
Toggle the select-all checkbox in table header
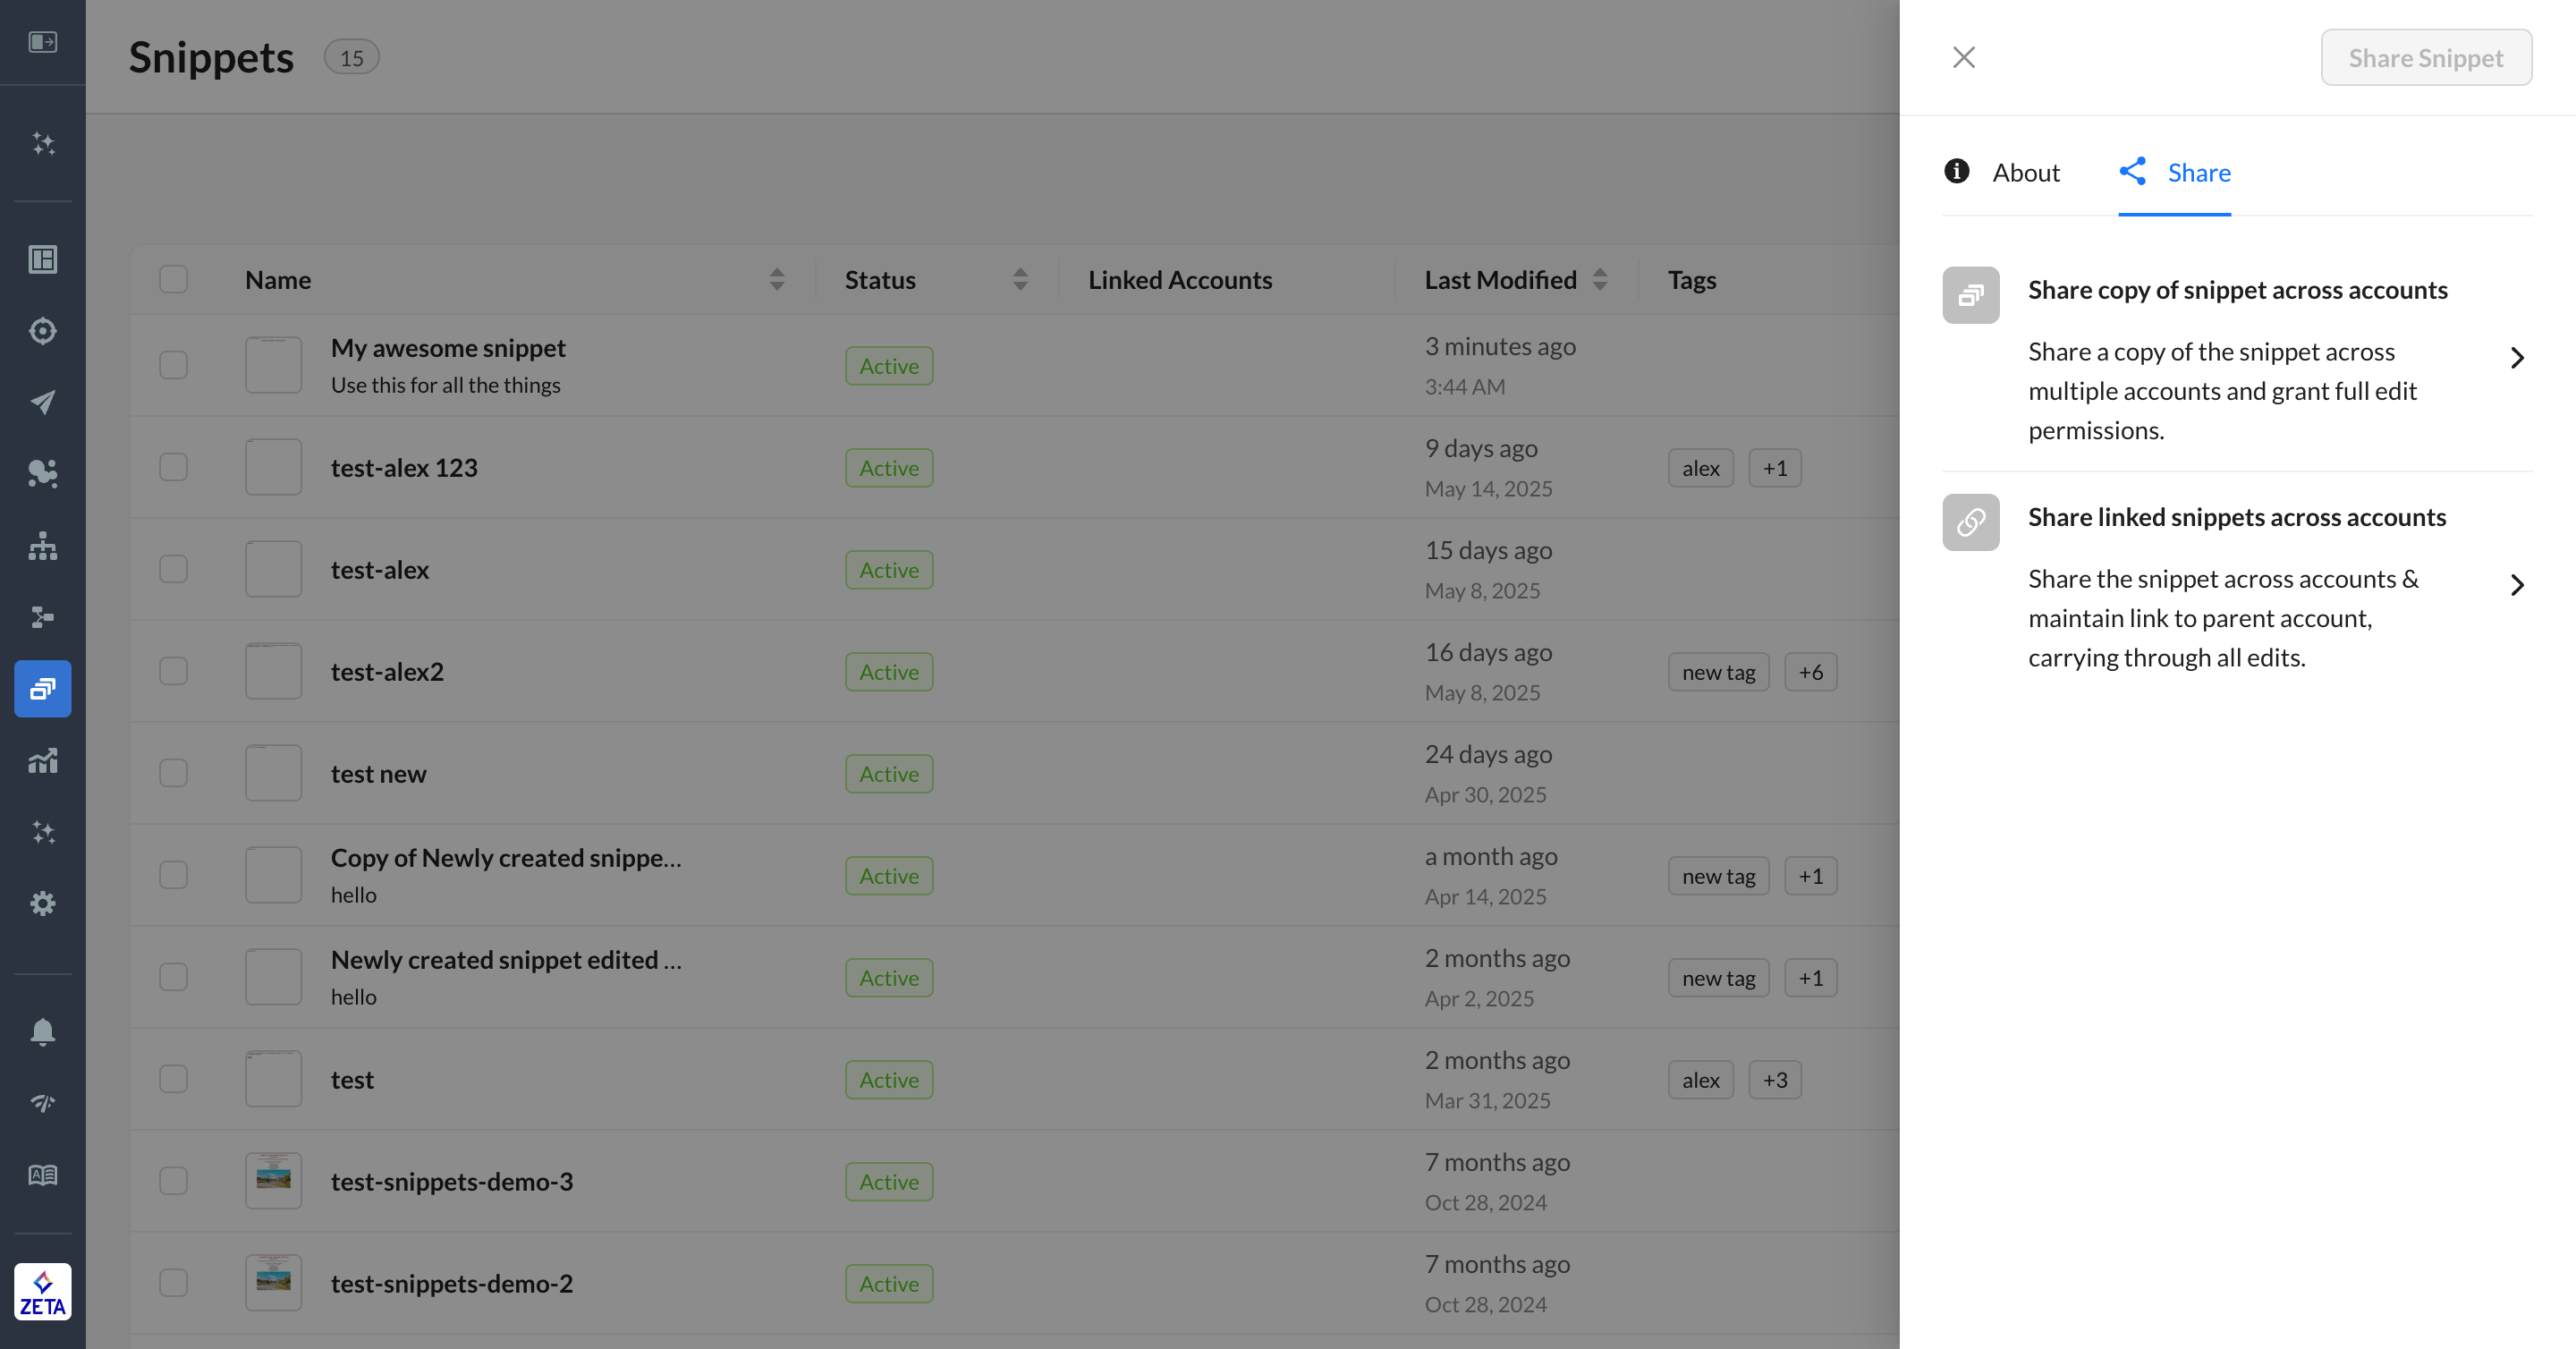173,279
